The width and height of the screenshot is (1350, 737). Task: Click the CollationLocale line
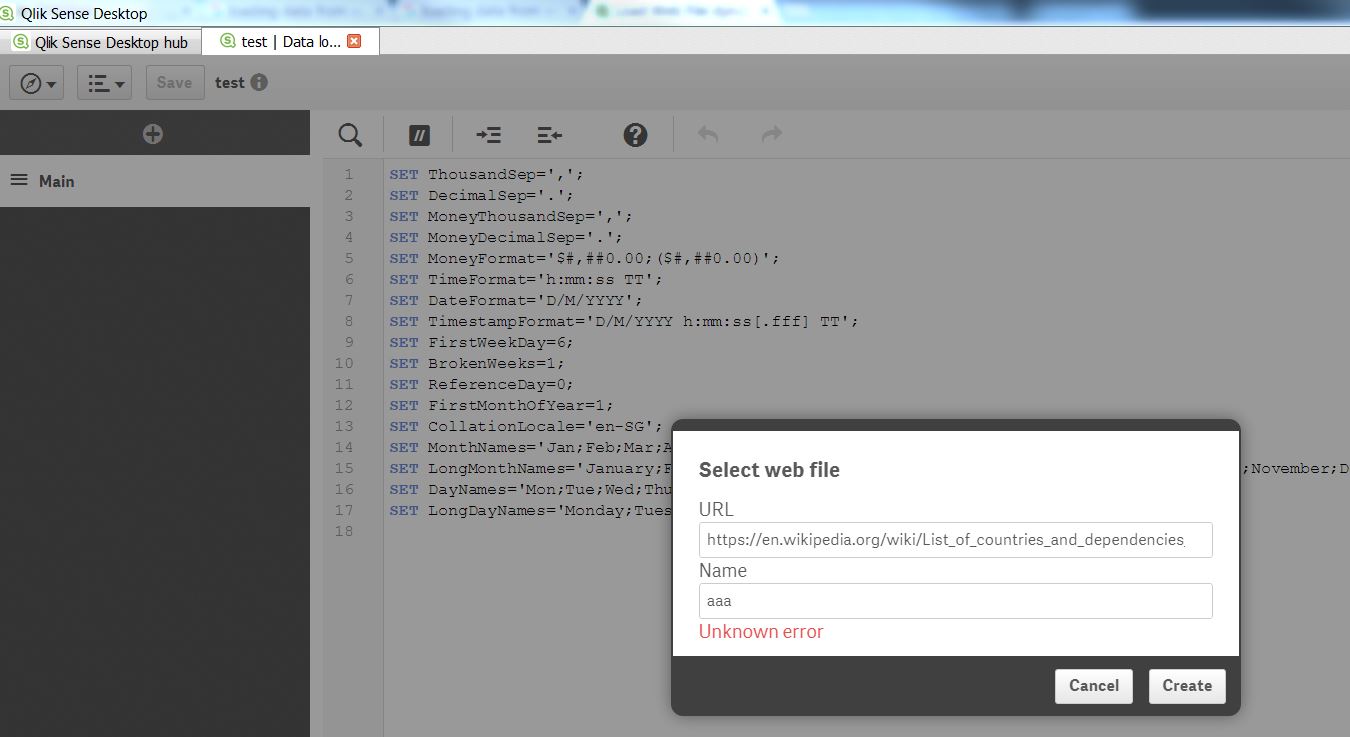(526, 426)
